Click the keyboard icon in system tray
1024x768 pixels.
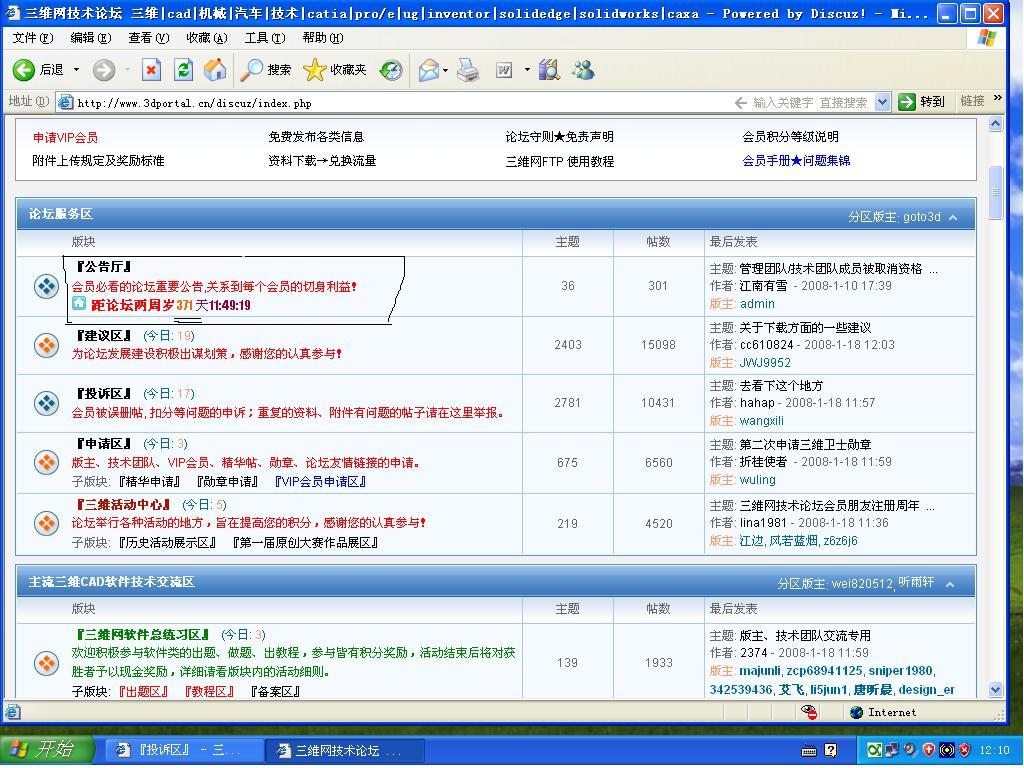pyautogui.click(x=808, y=751)
